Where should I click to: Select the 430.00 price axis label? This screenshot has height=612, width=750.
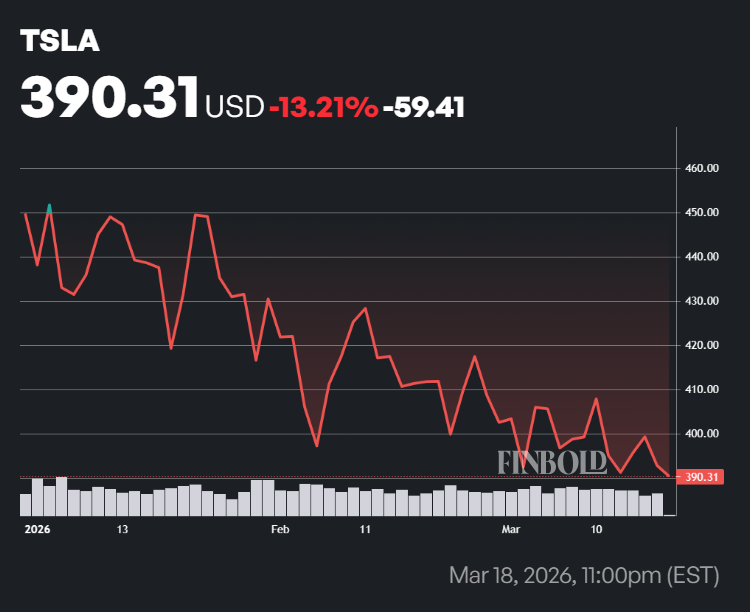(701, 301)
